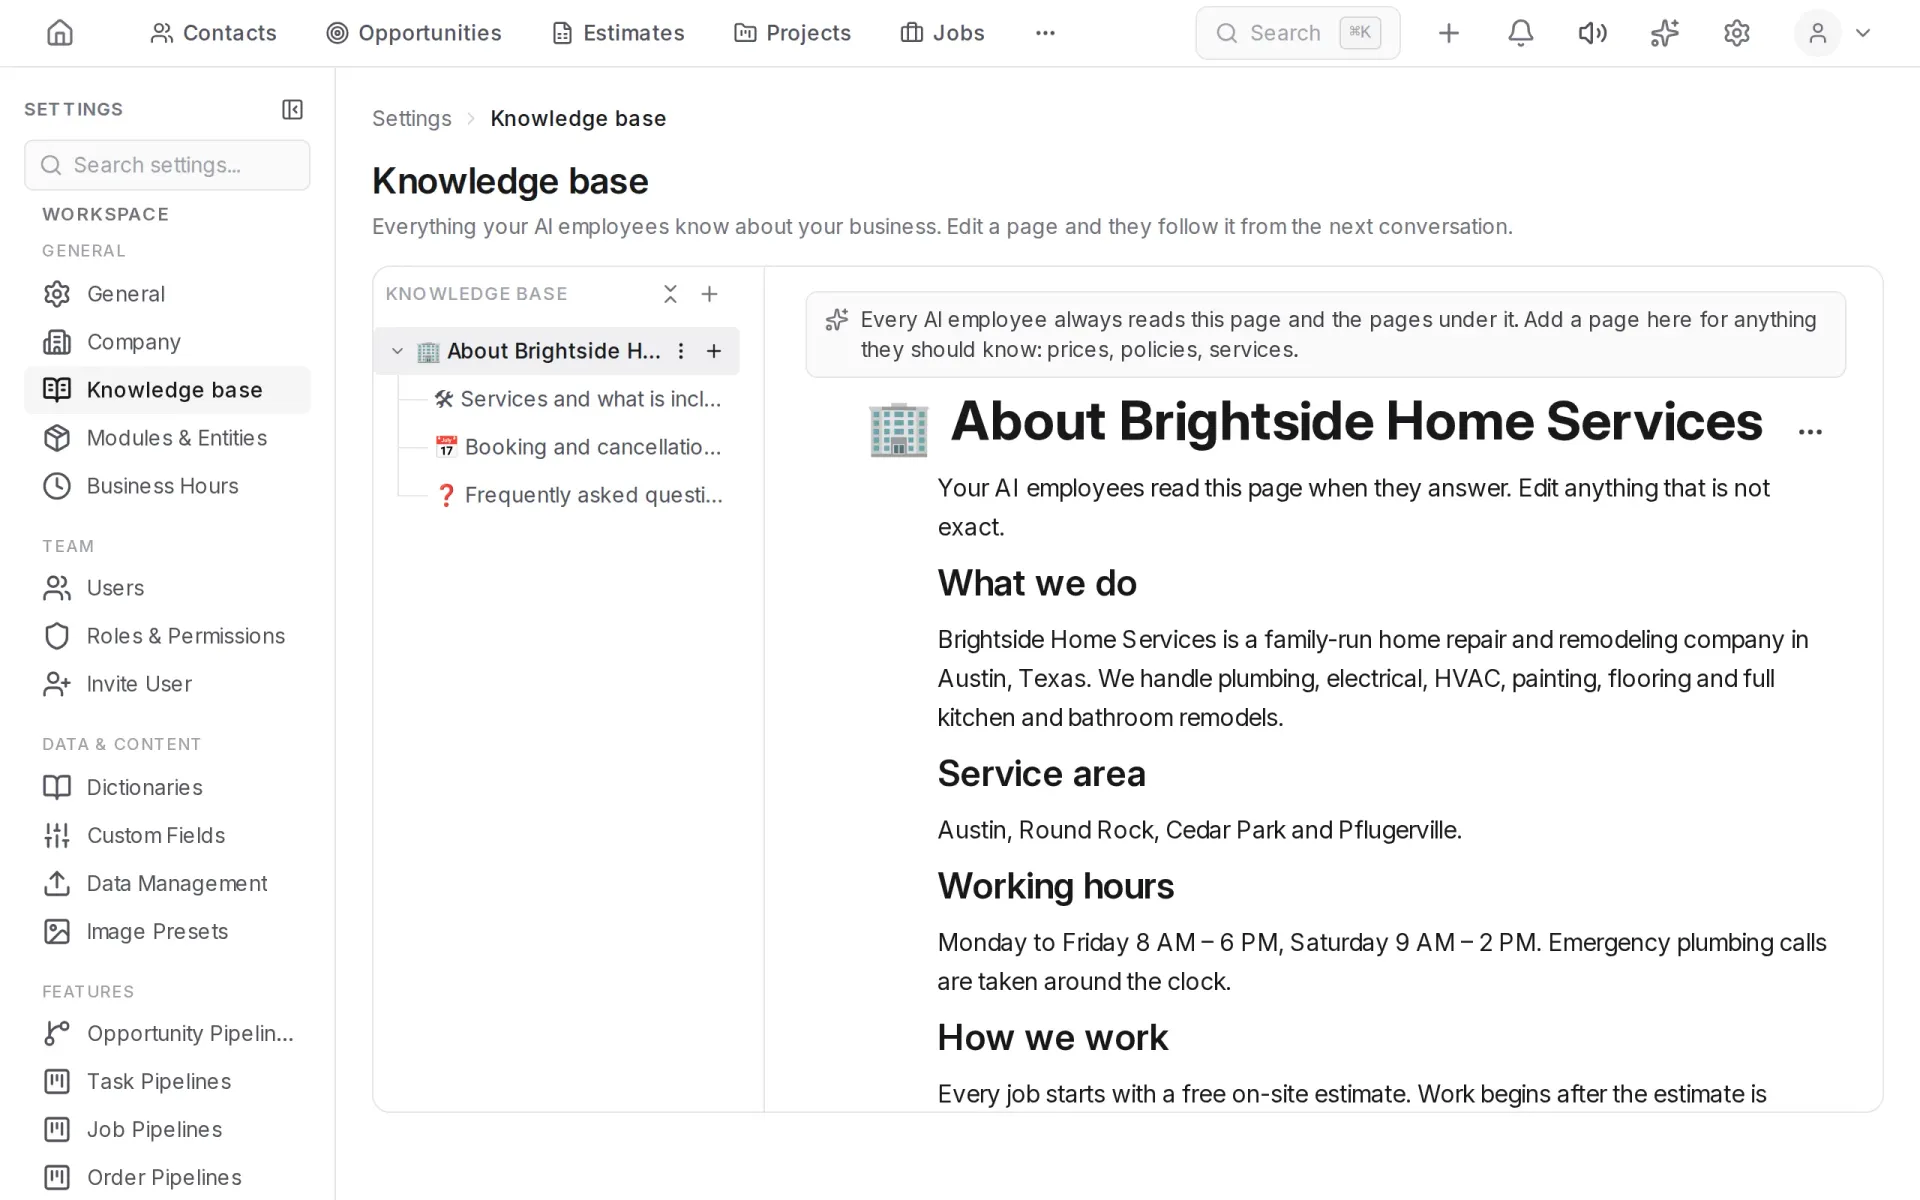Focus the Search settings field
This screenshot has width=1920, height=1200.
pyautogui.click(x=167, y=165)
